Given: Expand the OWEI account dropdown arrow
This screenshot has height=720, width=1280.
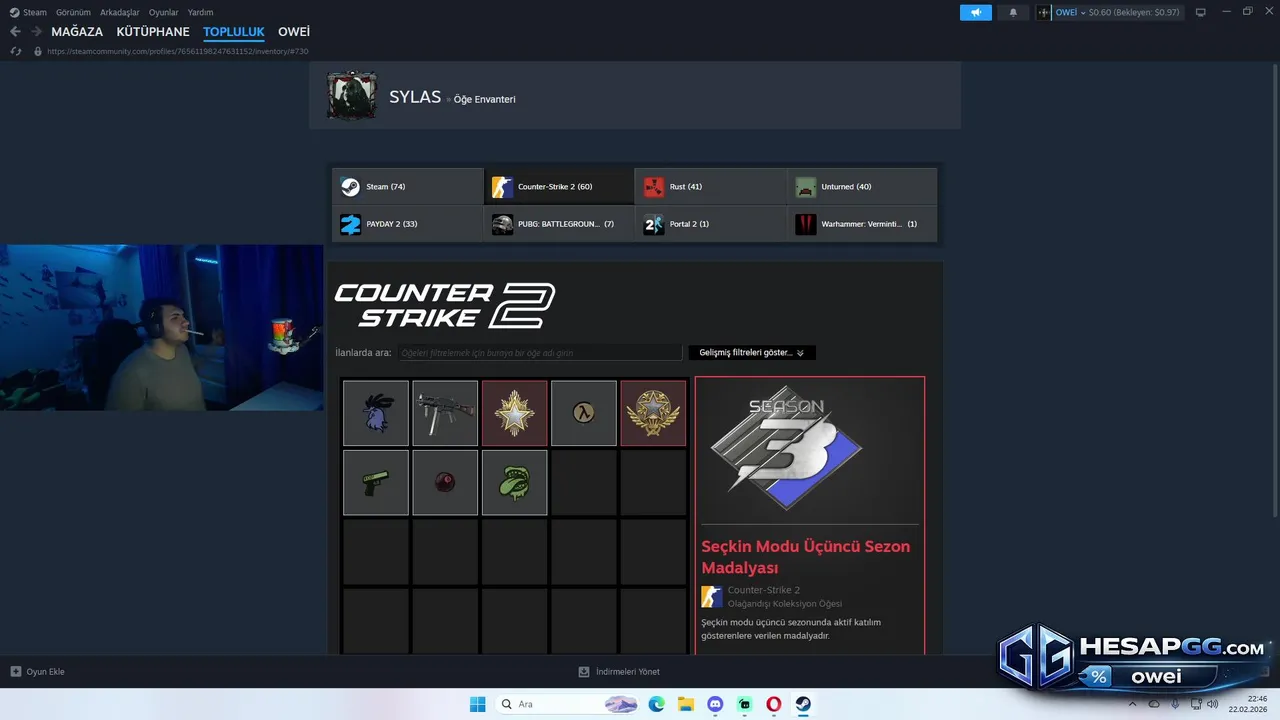Looking at the screenshot, I should pos(1083,13).
